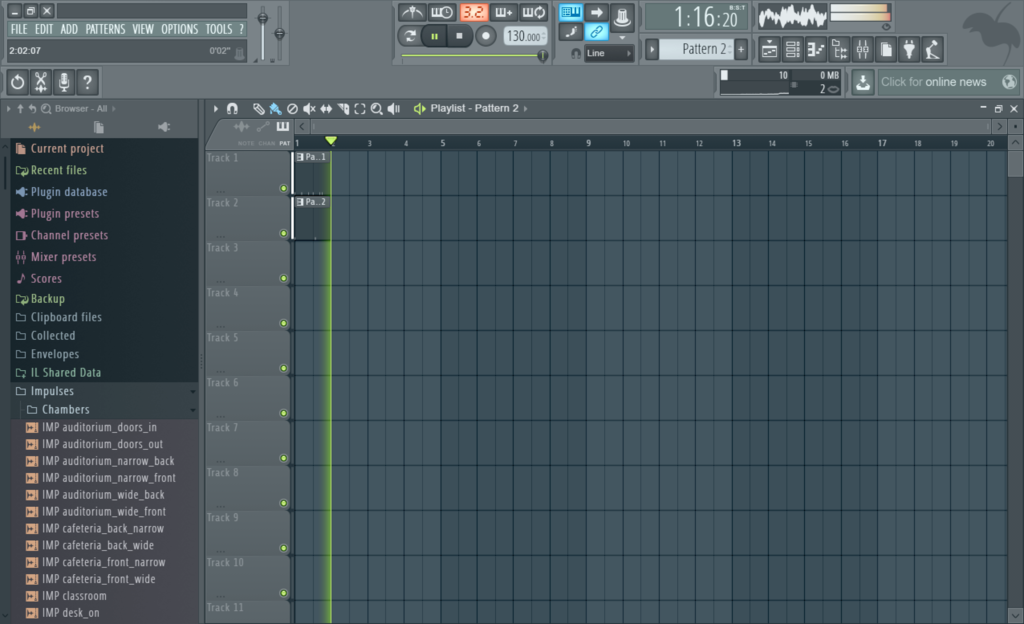Select the Draw pencil tool in Playlist
The width and height of the screenshot is (1024, 624).
pos(259,109)
